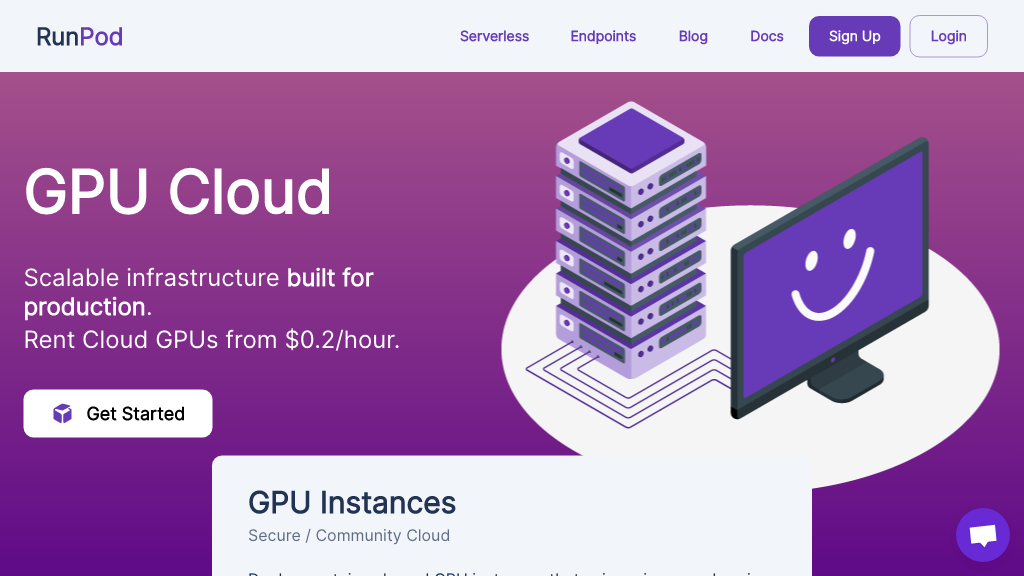Open the Serverless menu item
Image resolution: width=1024 pixels, height=576 pixels.
pos(494,37)
